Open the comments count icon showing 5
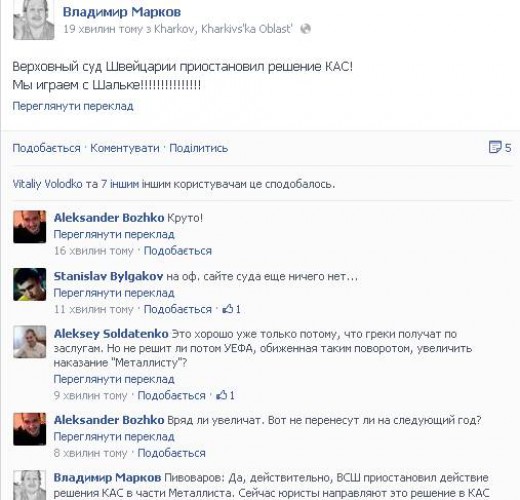This screenshot has height=500, width=520. (x=495, y=147)
